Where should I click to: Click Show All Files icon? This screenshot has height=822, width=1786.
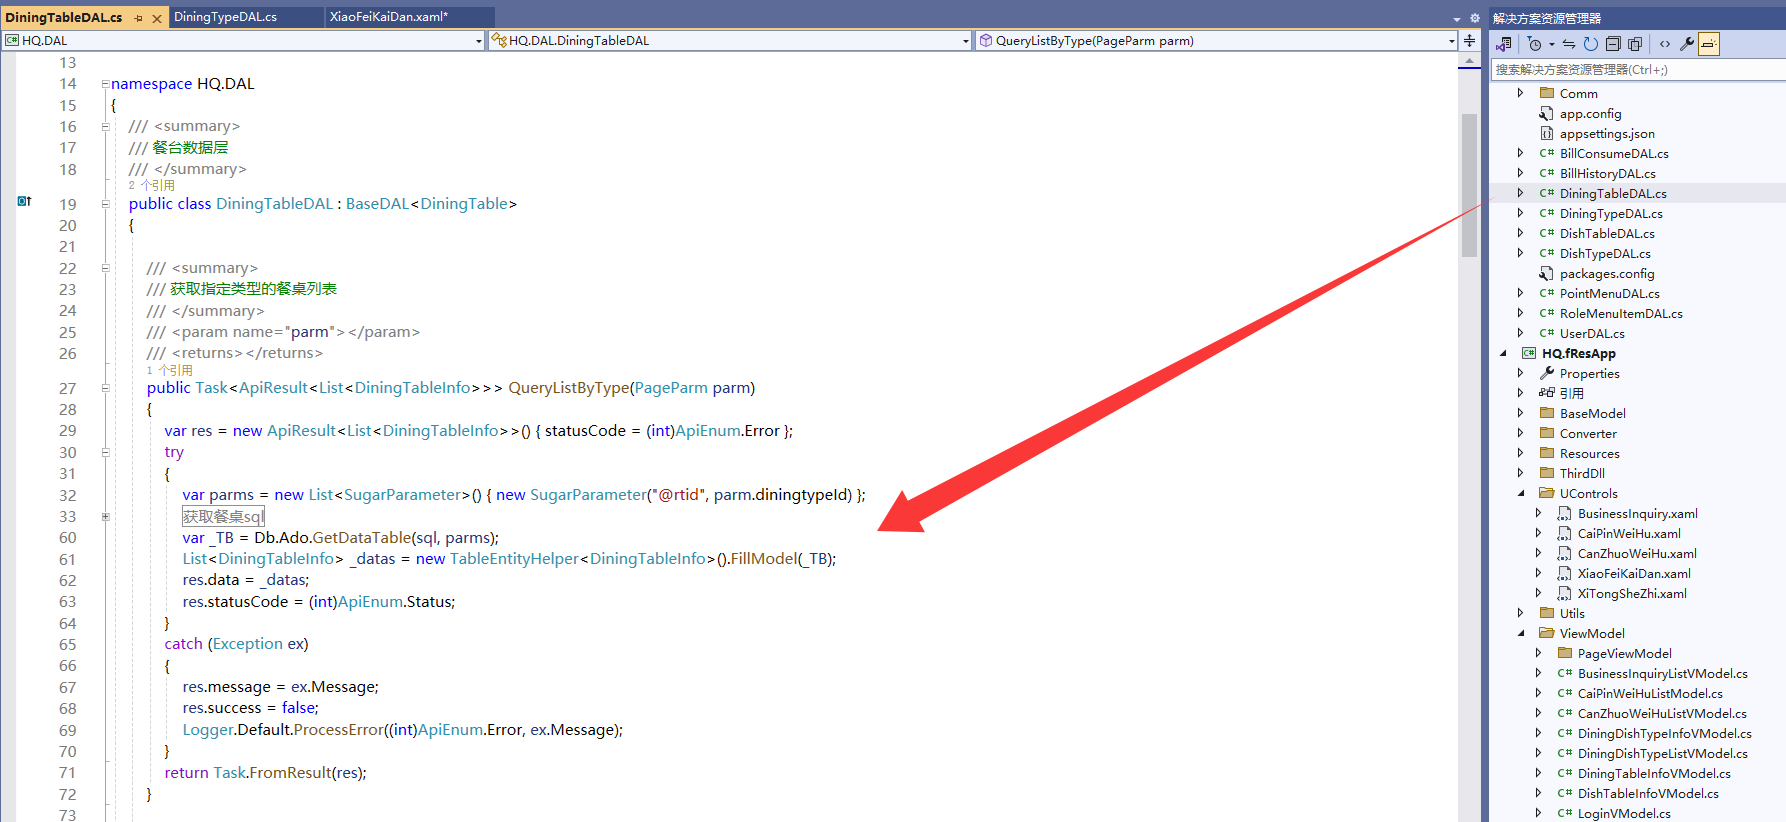tap(1635, 44)
